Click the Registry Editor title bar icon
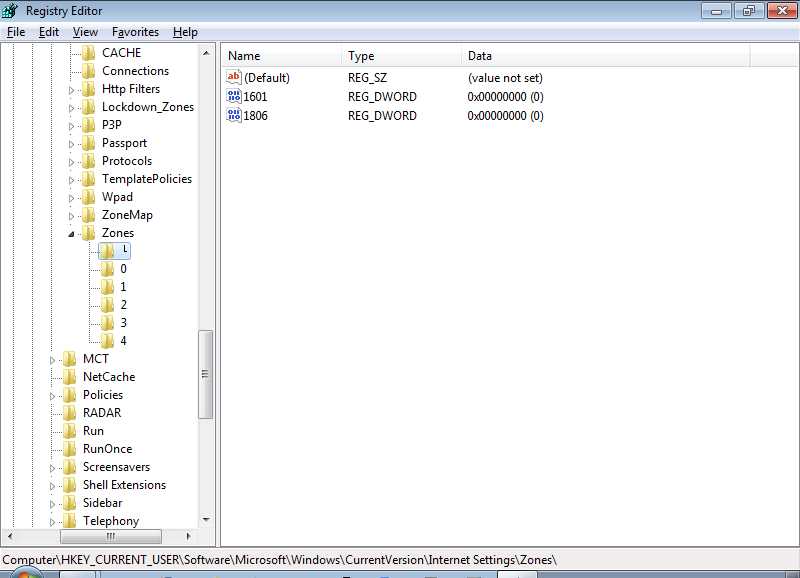Screen dimensions: 800x578 [10, 10]
